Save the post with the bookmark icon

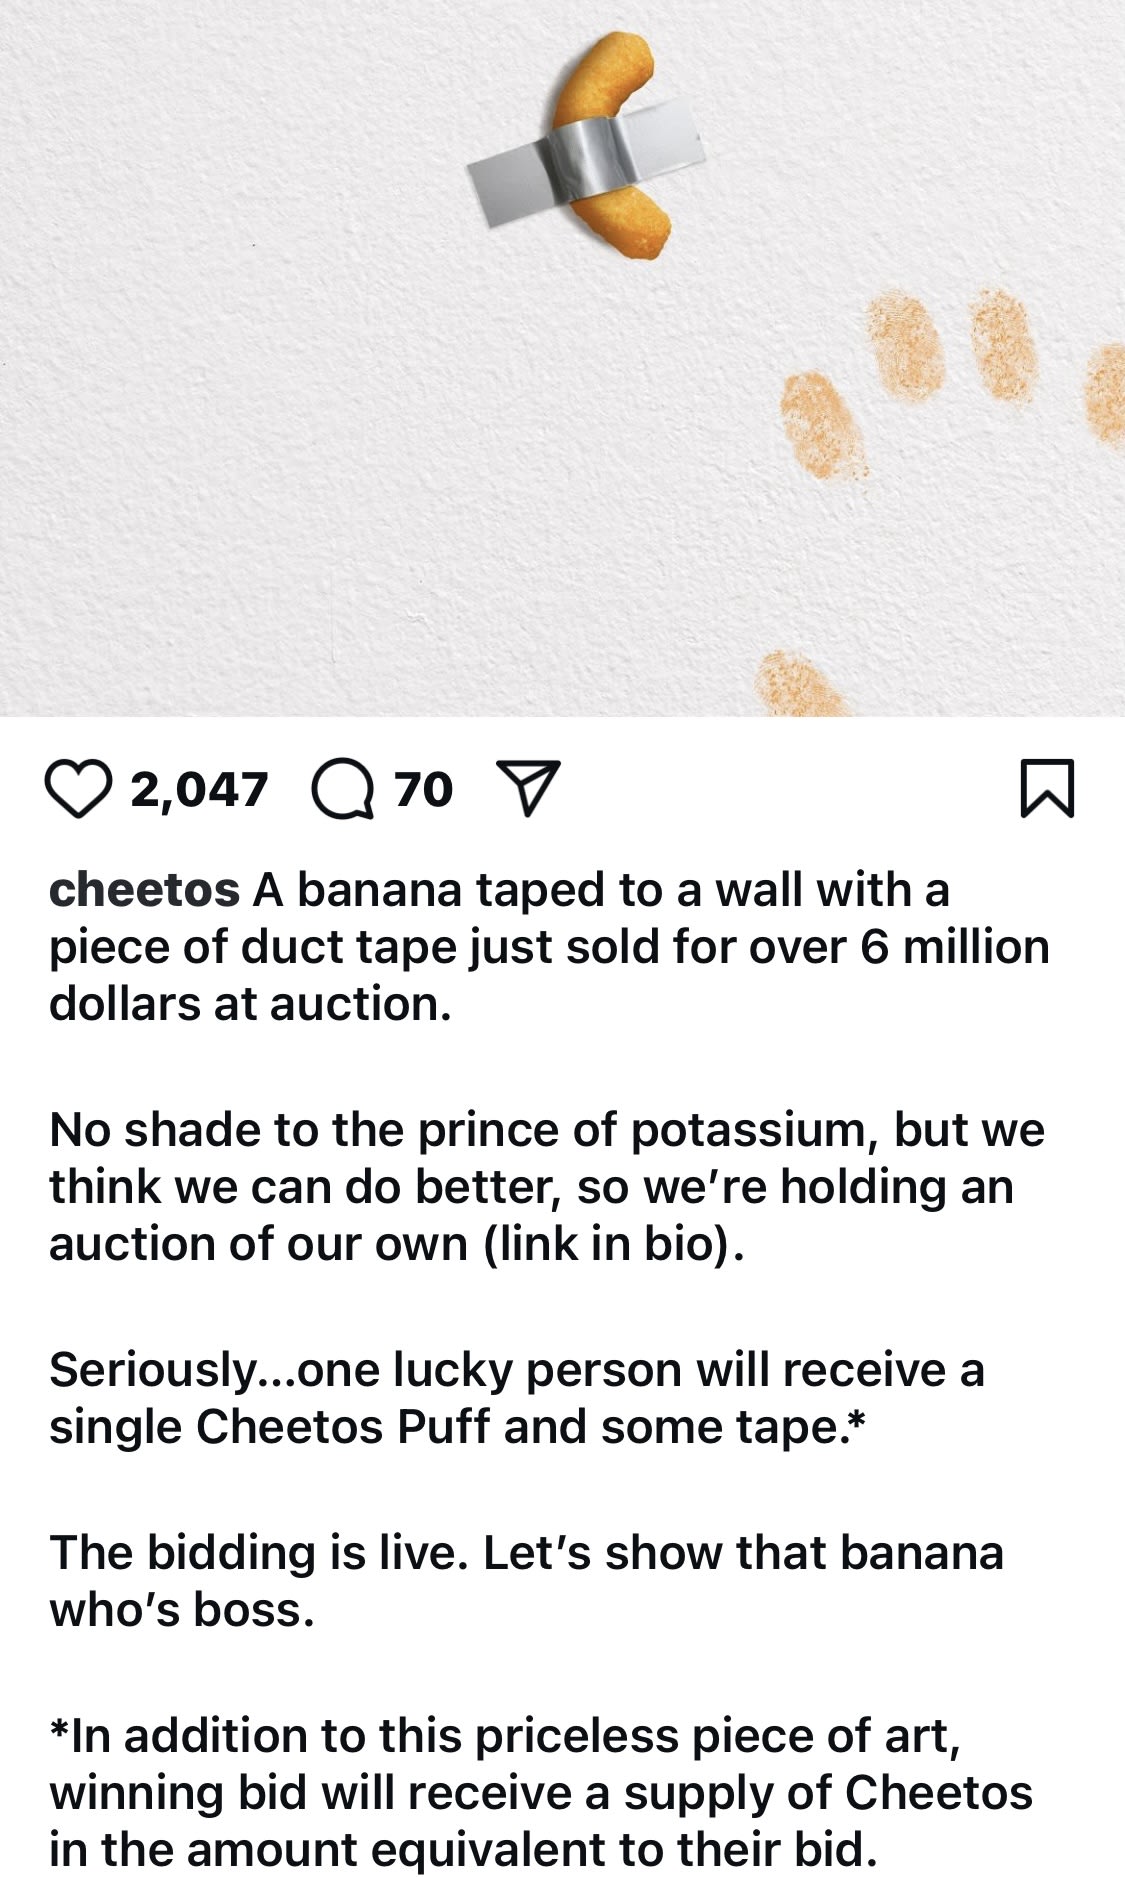tap(1047, 789)
